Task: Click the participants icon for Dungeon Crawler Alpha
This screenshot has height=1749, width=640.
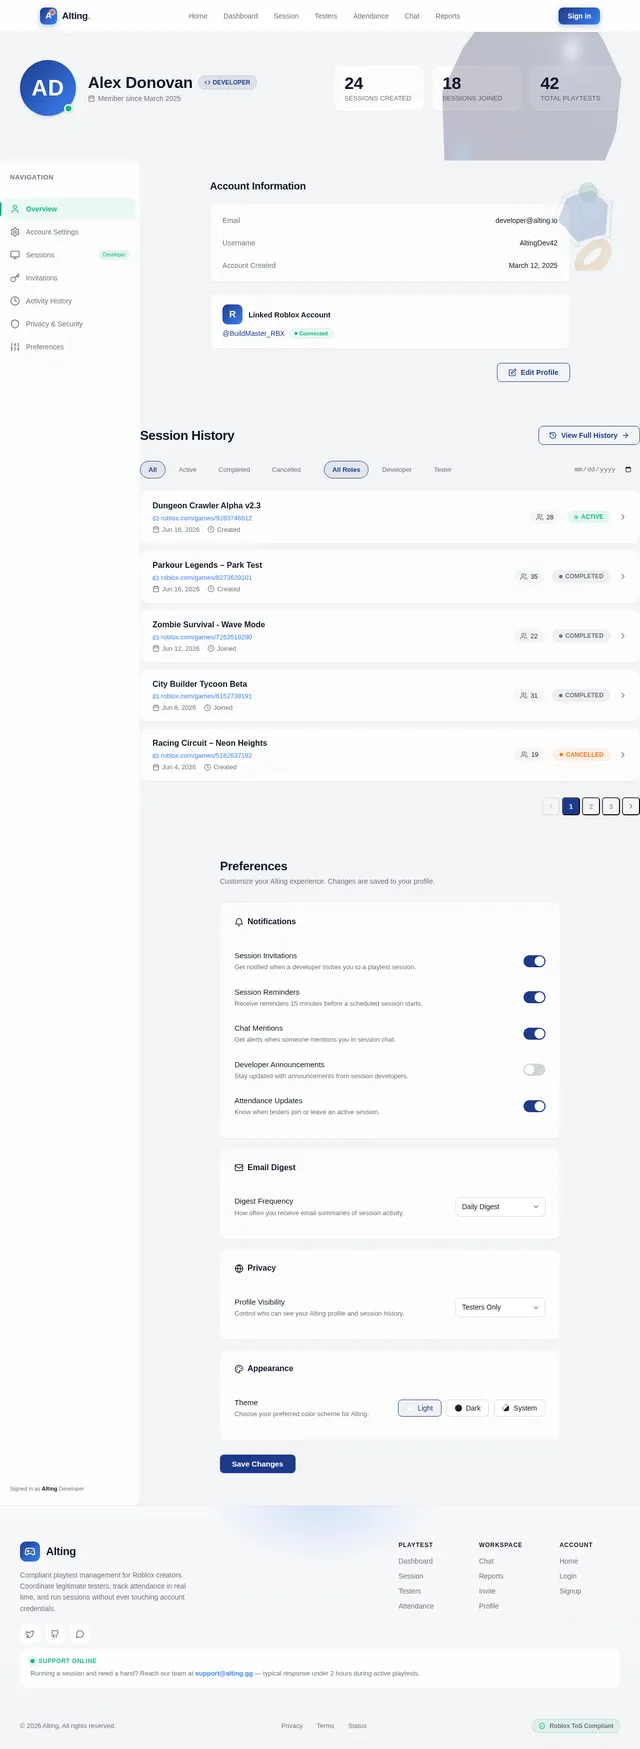Action: 540,517
